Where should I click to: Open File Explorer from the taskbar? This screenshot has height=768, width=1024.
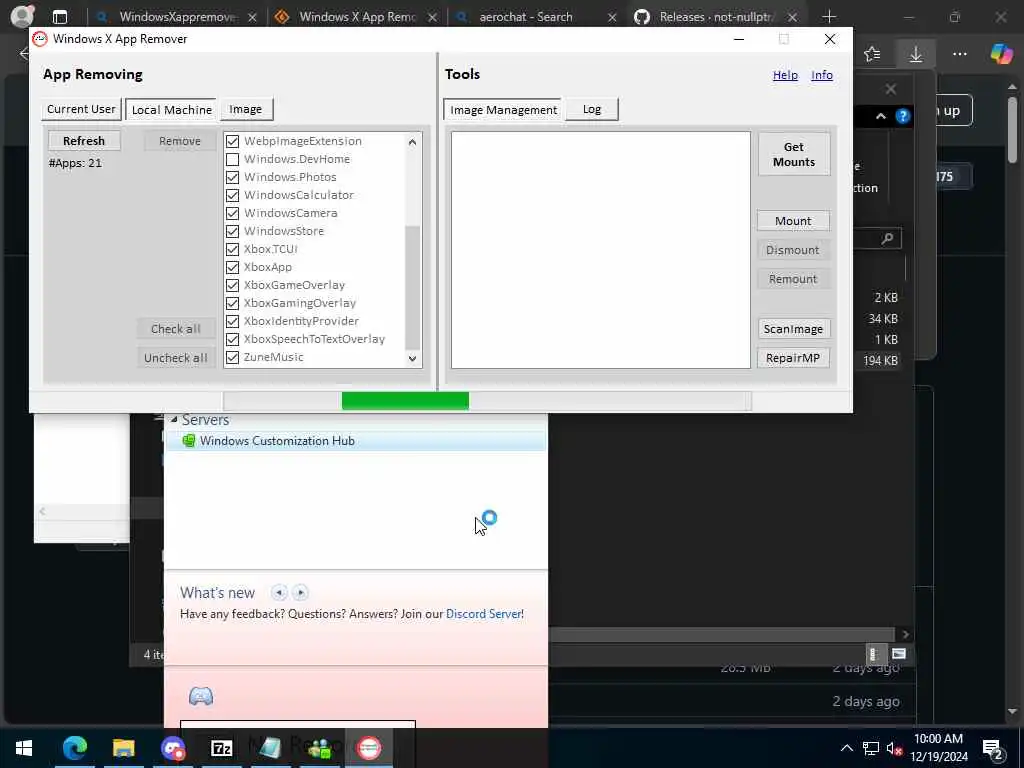point(123,748)
